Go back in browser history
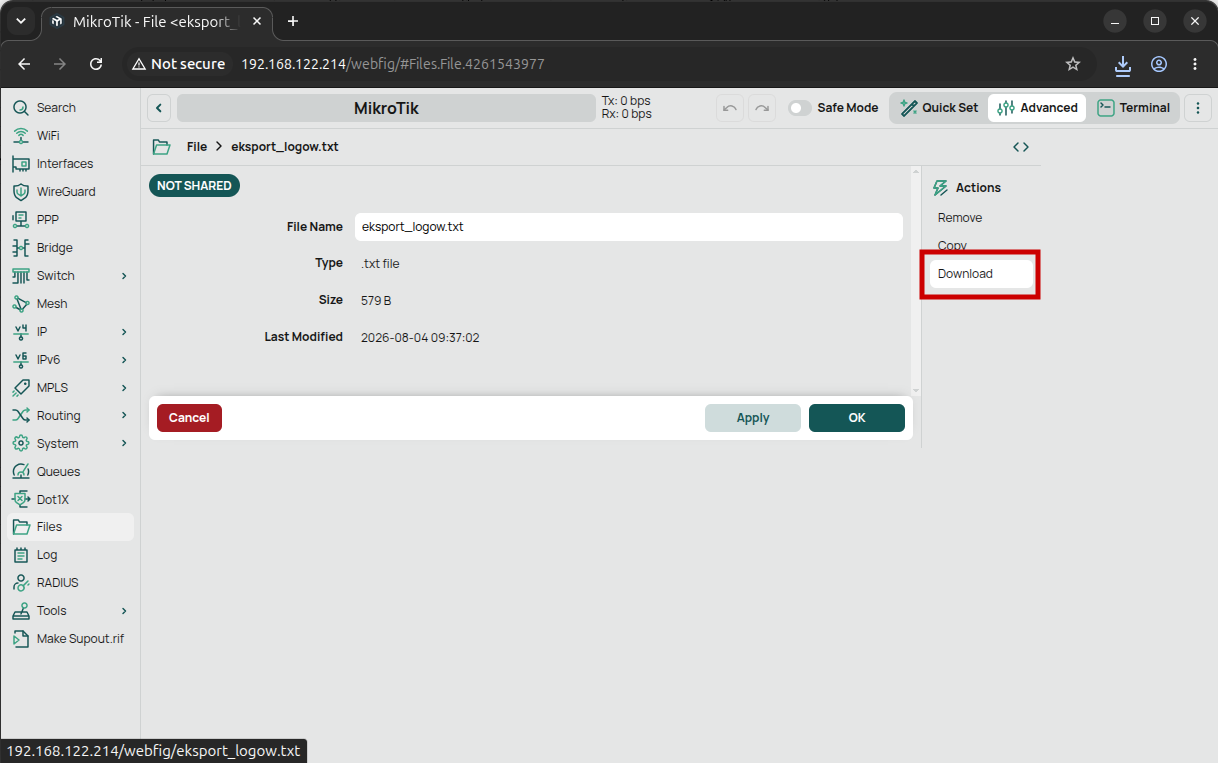The width and height of the screenshot is (1218, 763). 24,64
